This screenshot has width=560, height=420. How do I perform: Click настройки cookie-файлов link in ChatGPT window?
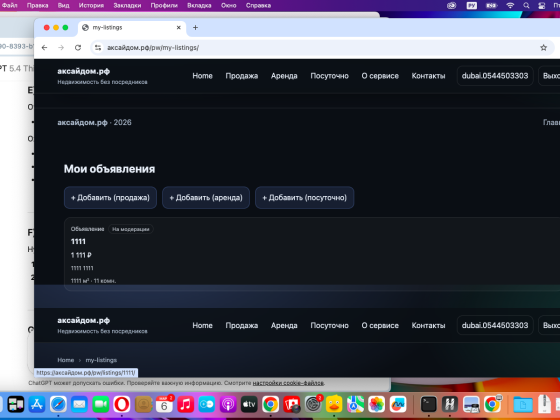coord(288,383)
